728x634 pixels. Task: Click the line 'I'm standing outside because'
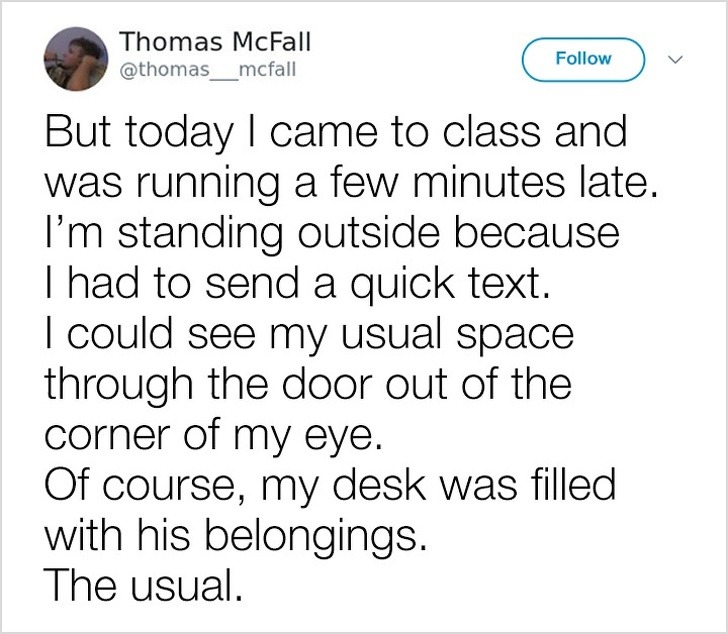pos(333,234)
